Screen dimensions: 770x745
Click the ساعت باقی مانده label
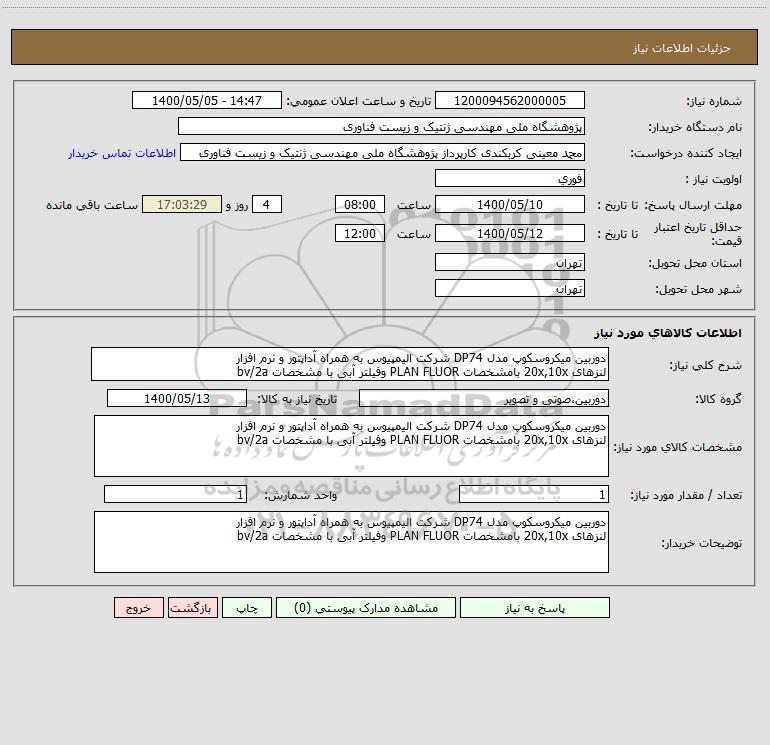92,205
